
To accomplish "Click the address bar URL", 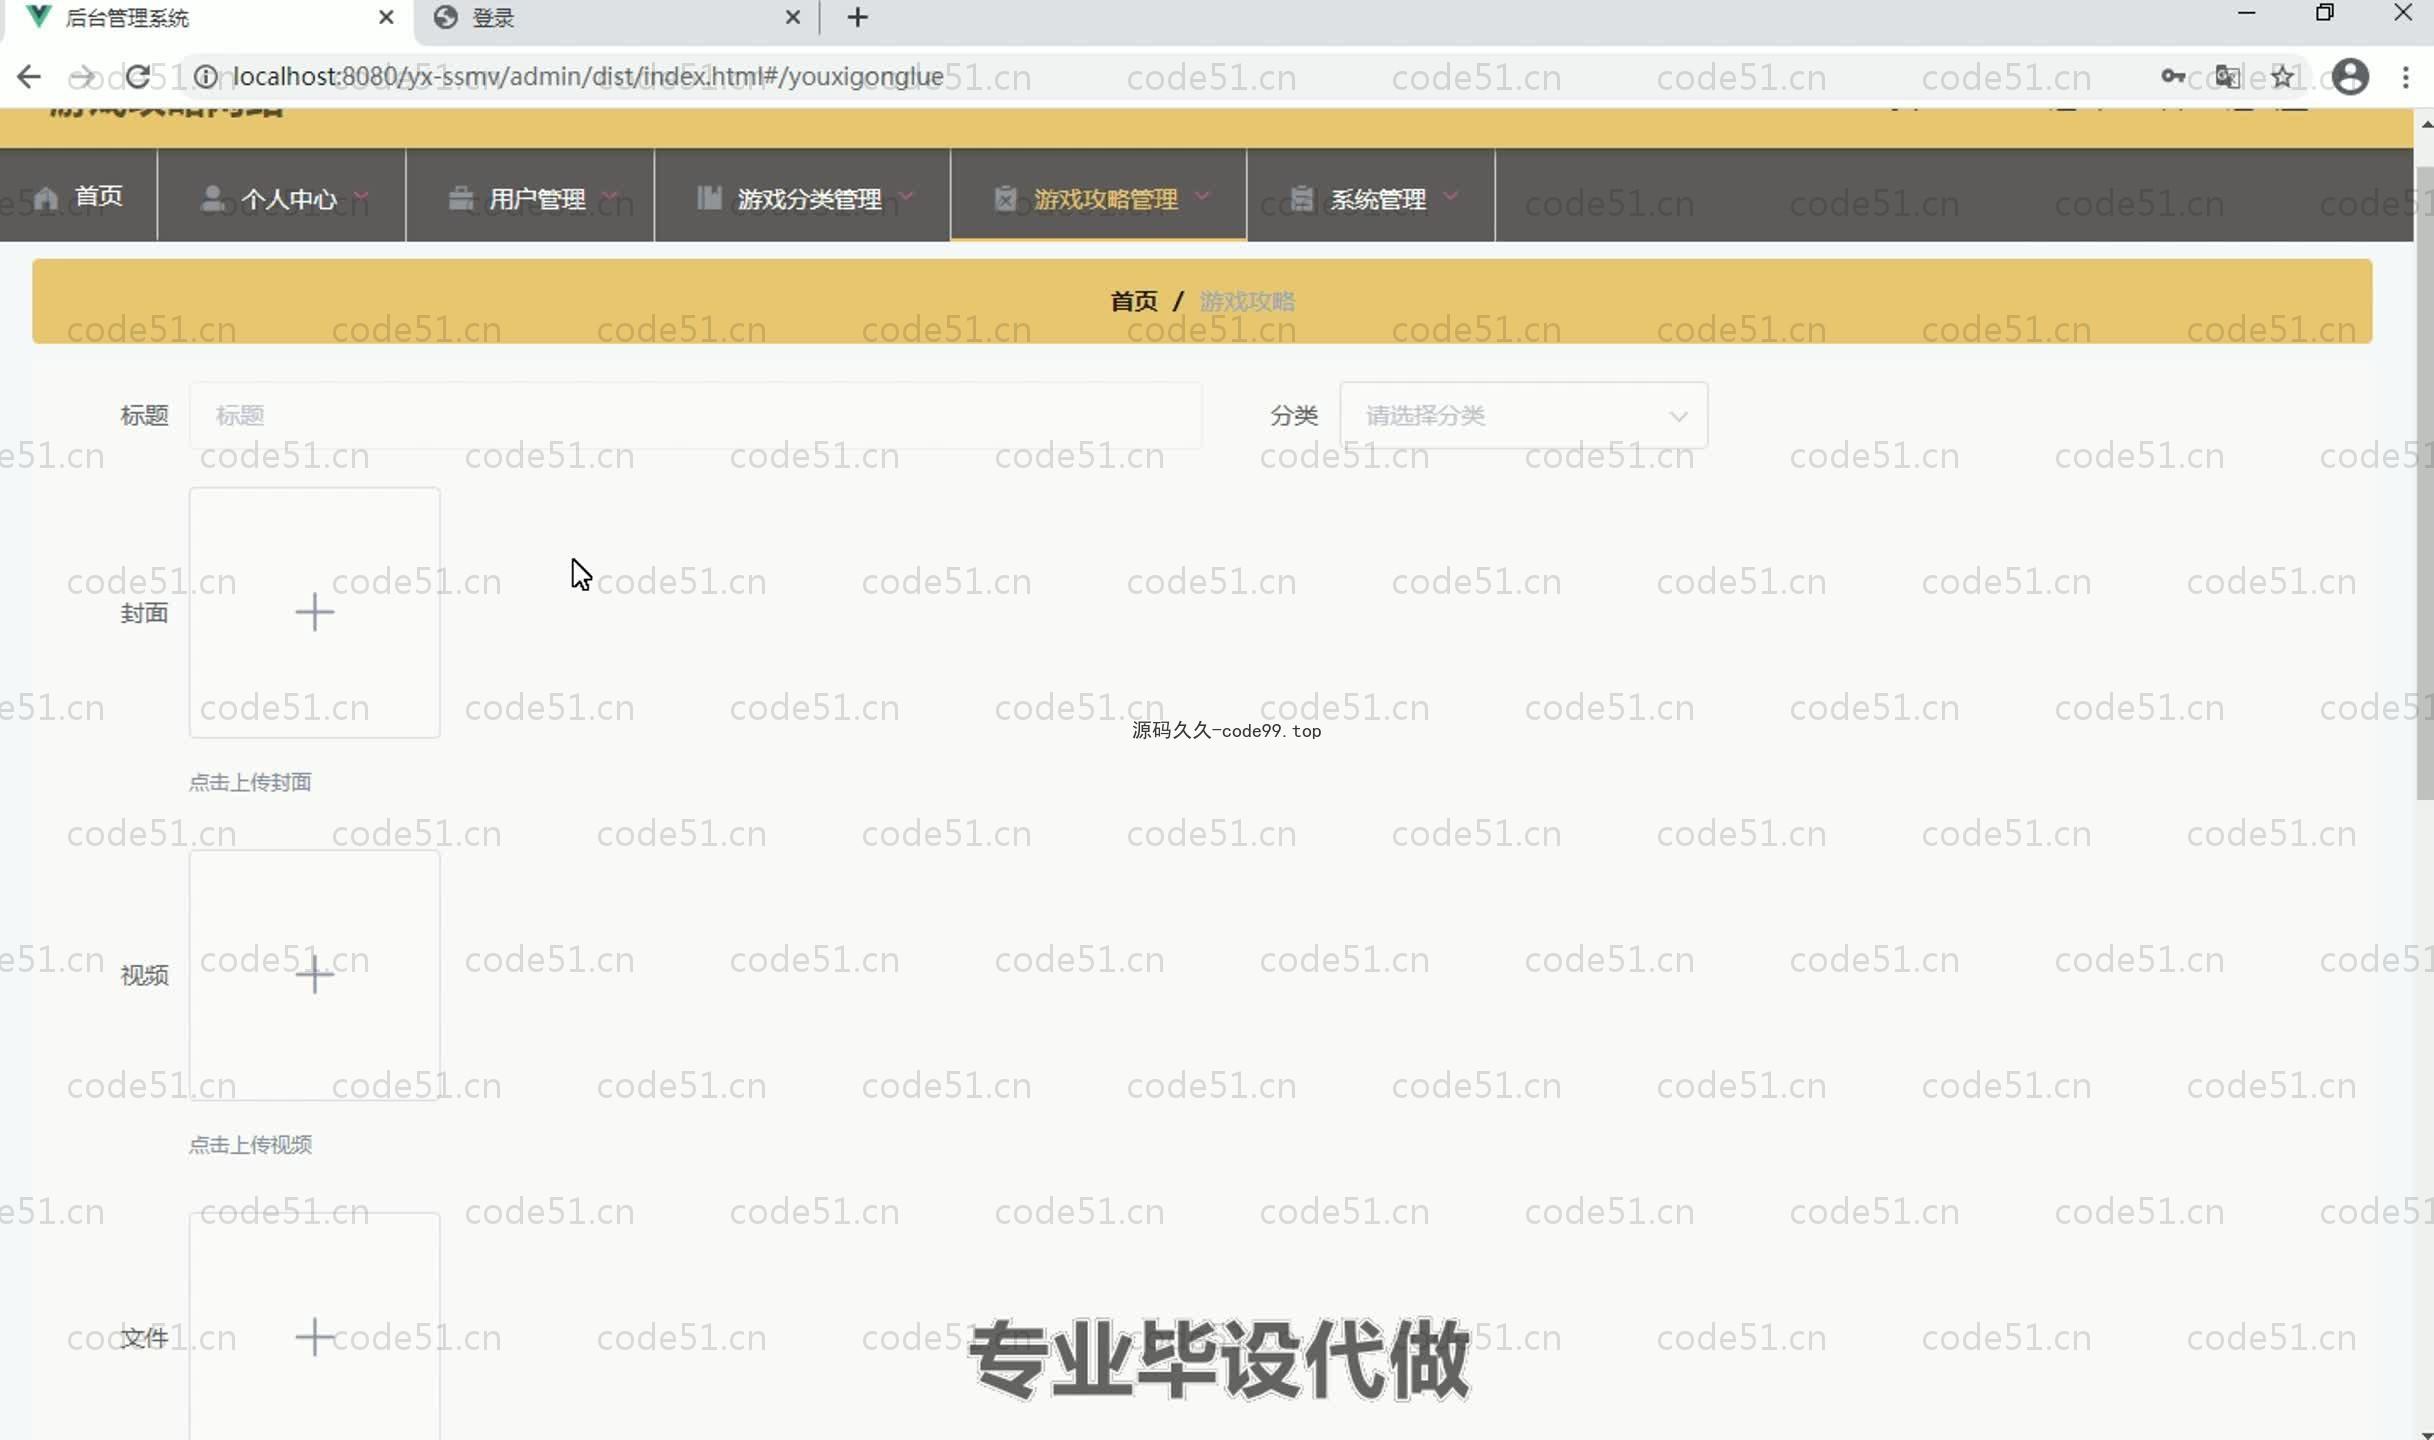I will [588, 76].
